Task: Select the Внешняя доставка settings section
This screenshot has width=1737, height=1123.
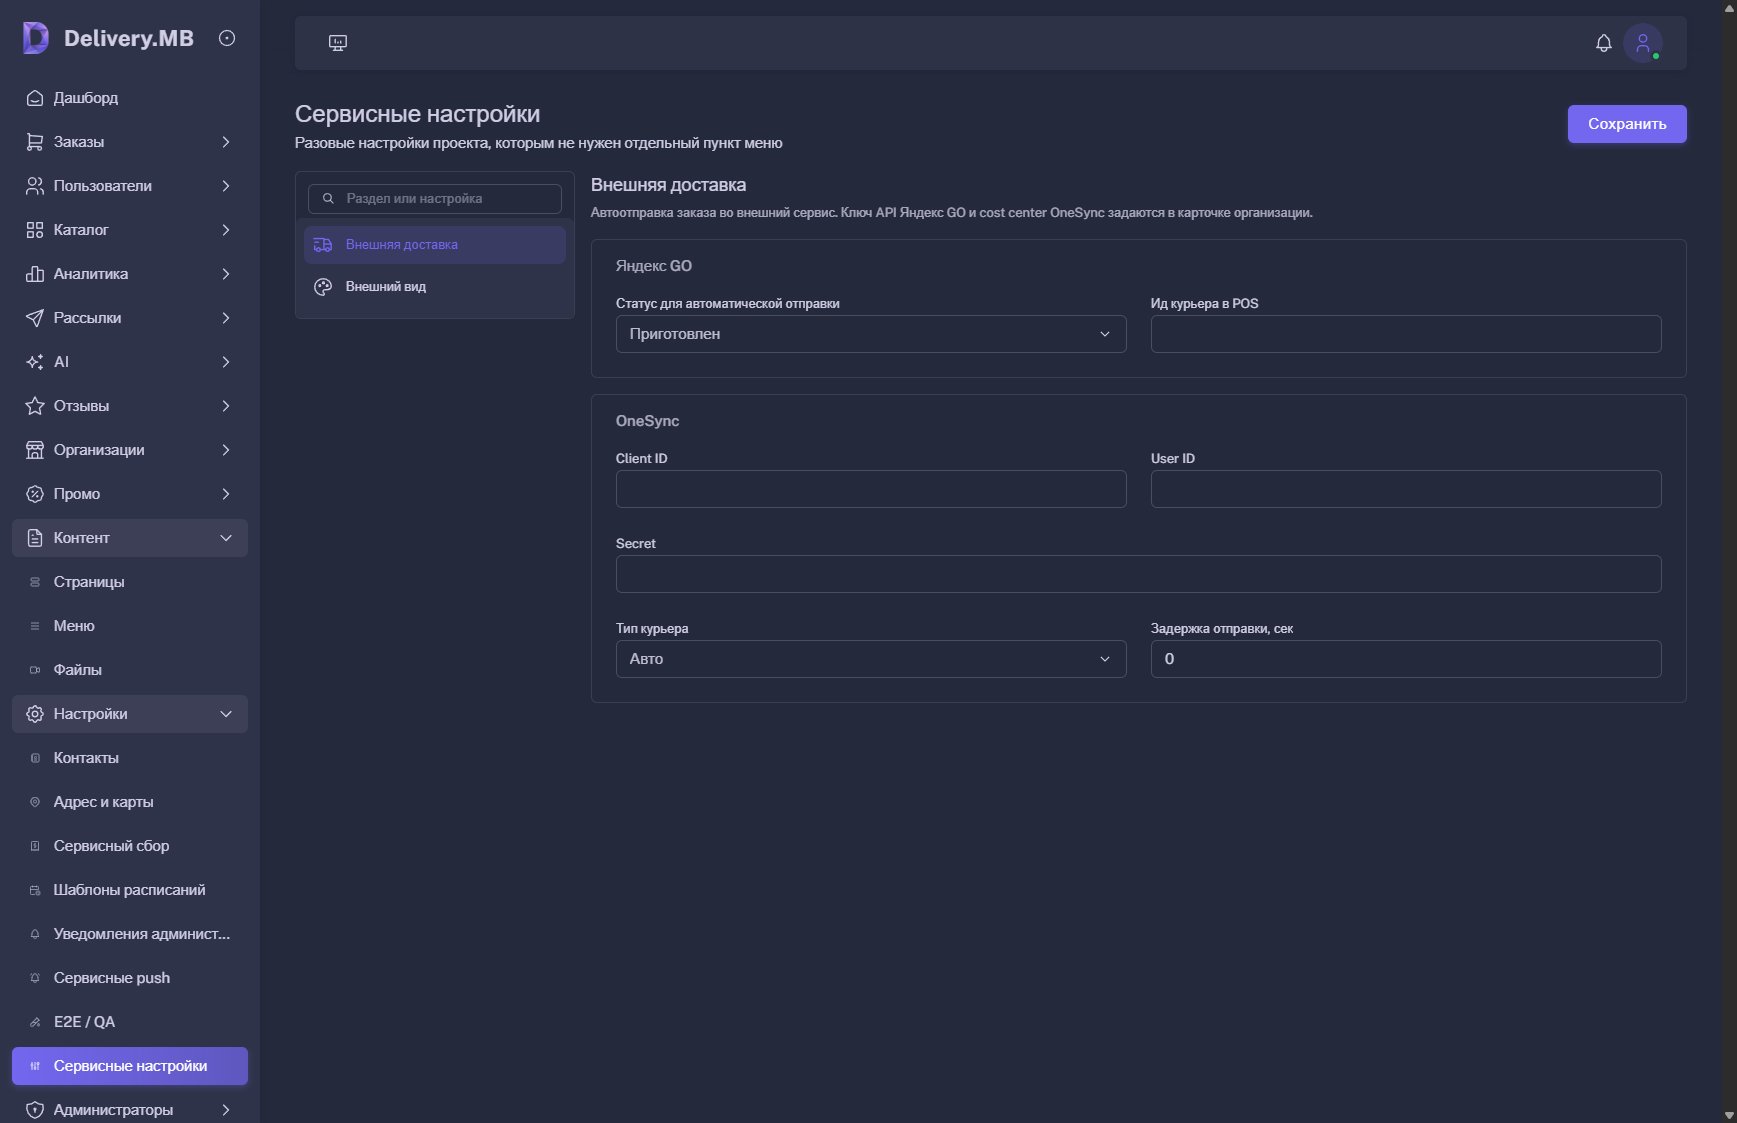Action: tap(435, 245)
